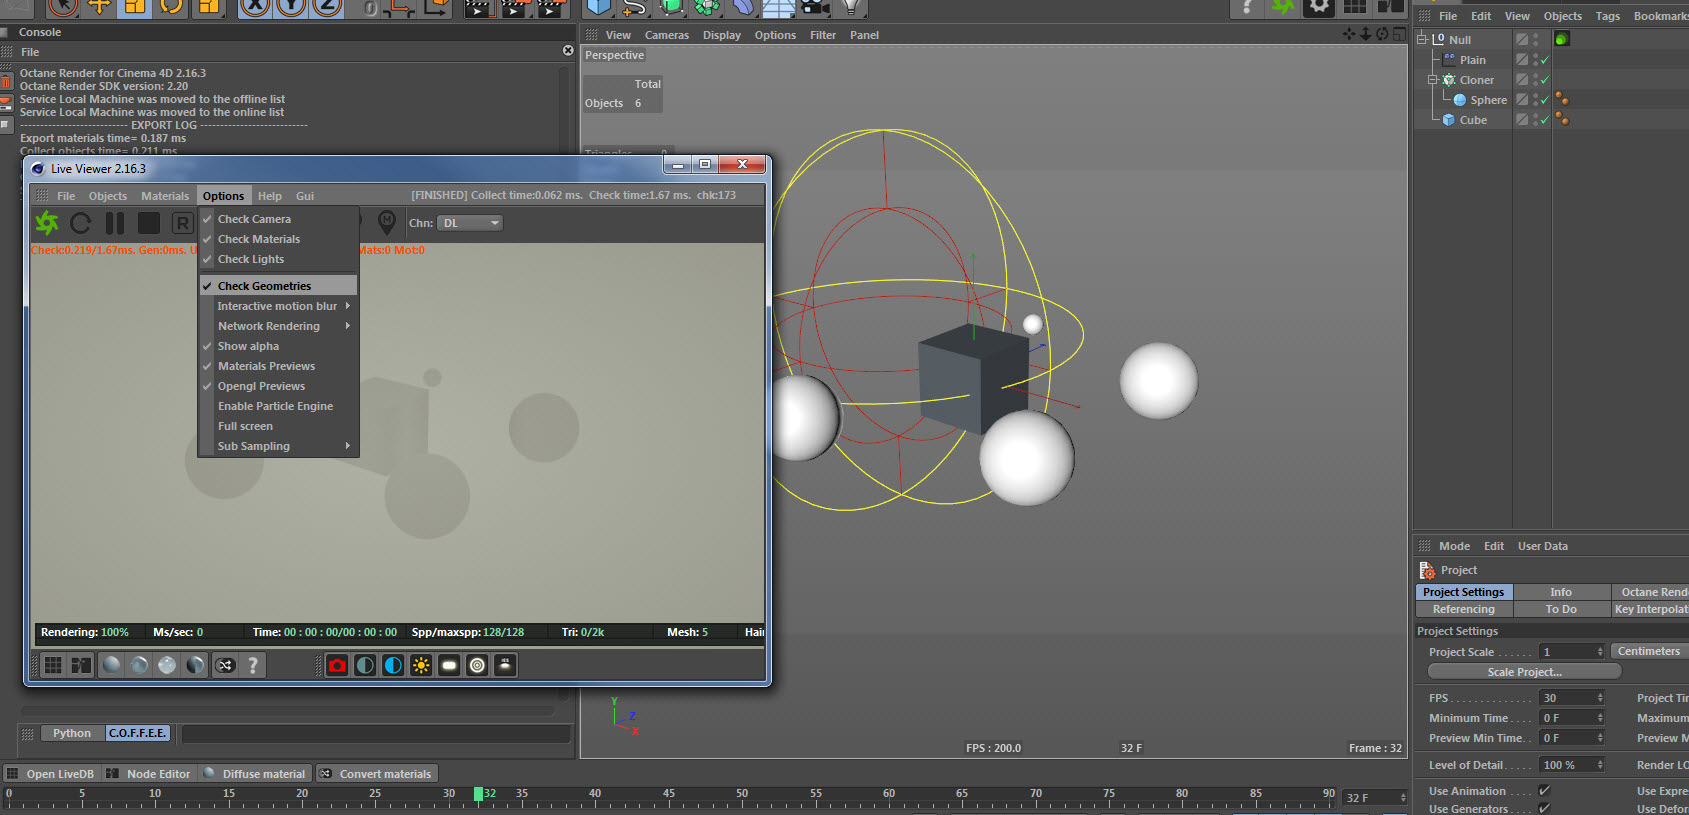Toggle the green enable checkmark for Cube
Viewport: 1689px width, 815px height.
tap(1545, 120)
